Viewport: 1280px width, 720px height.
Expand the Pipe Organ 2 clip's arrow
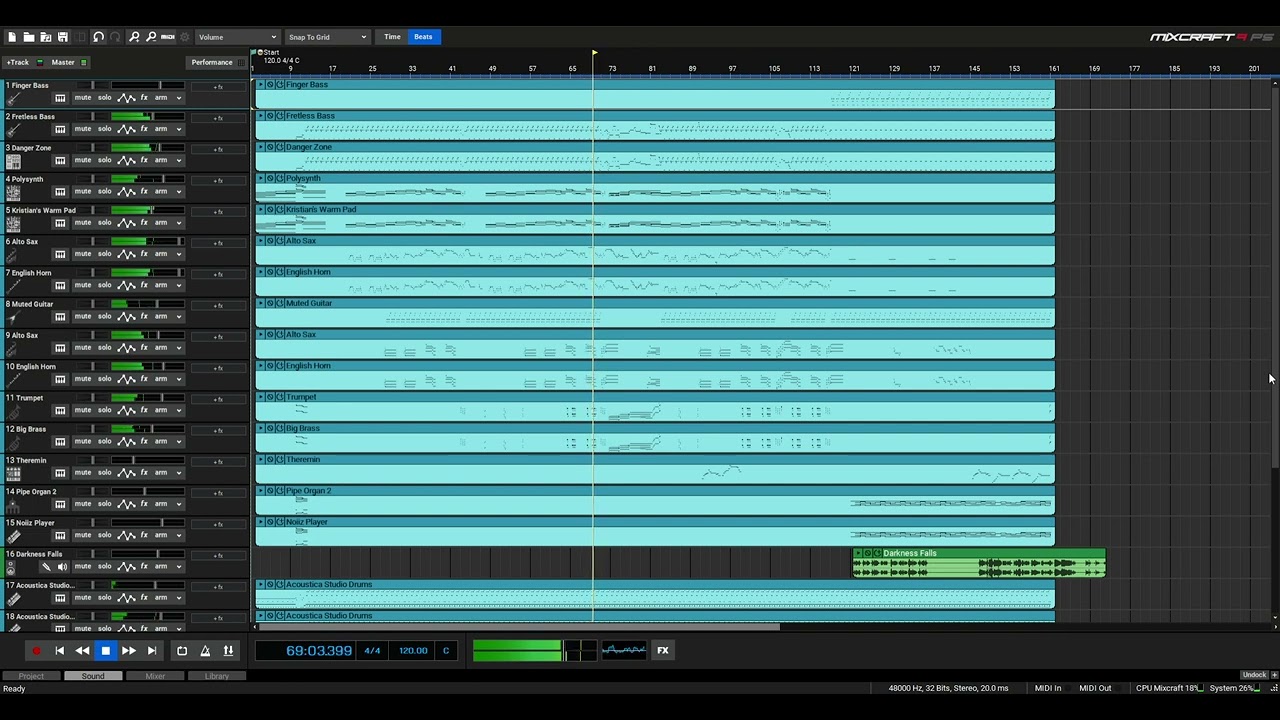tap(261, 490)
